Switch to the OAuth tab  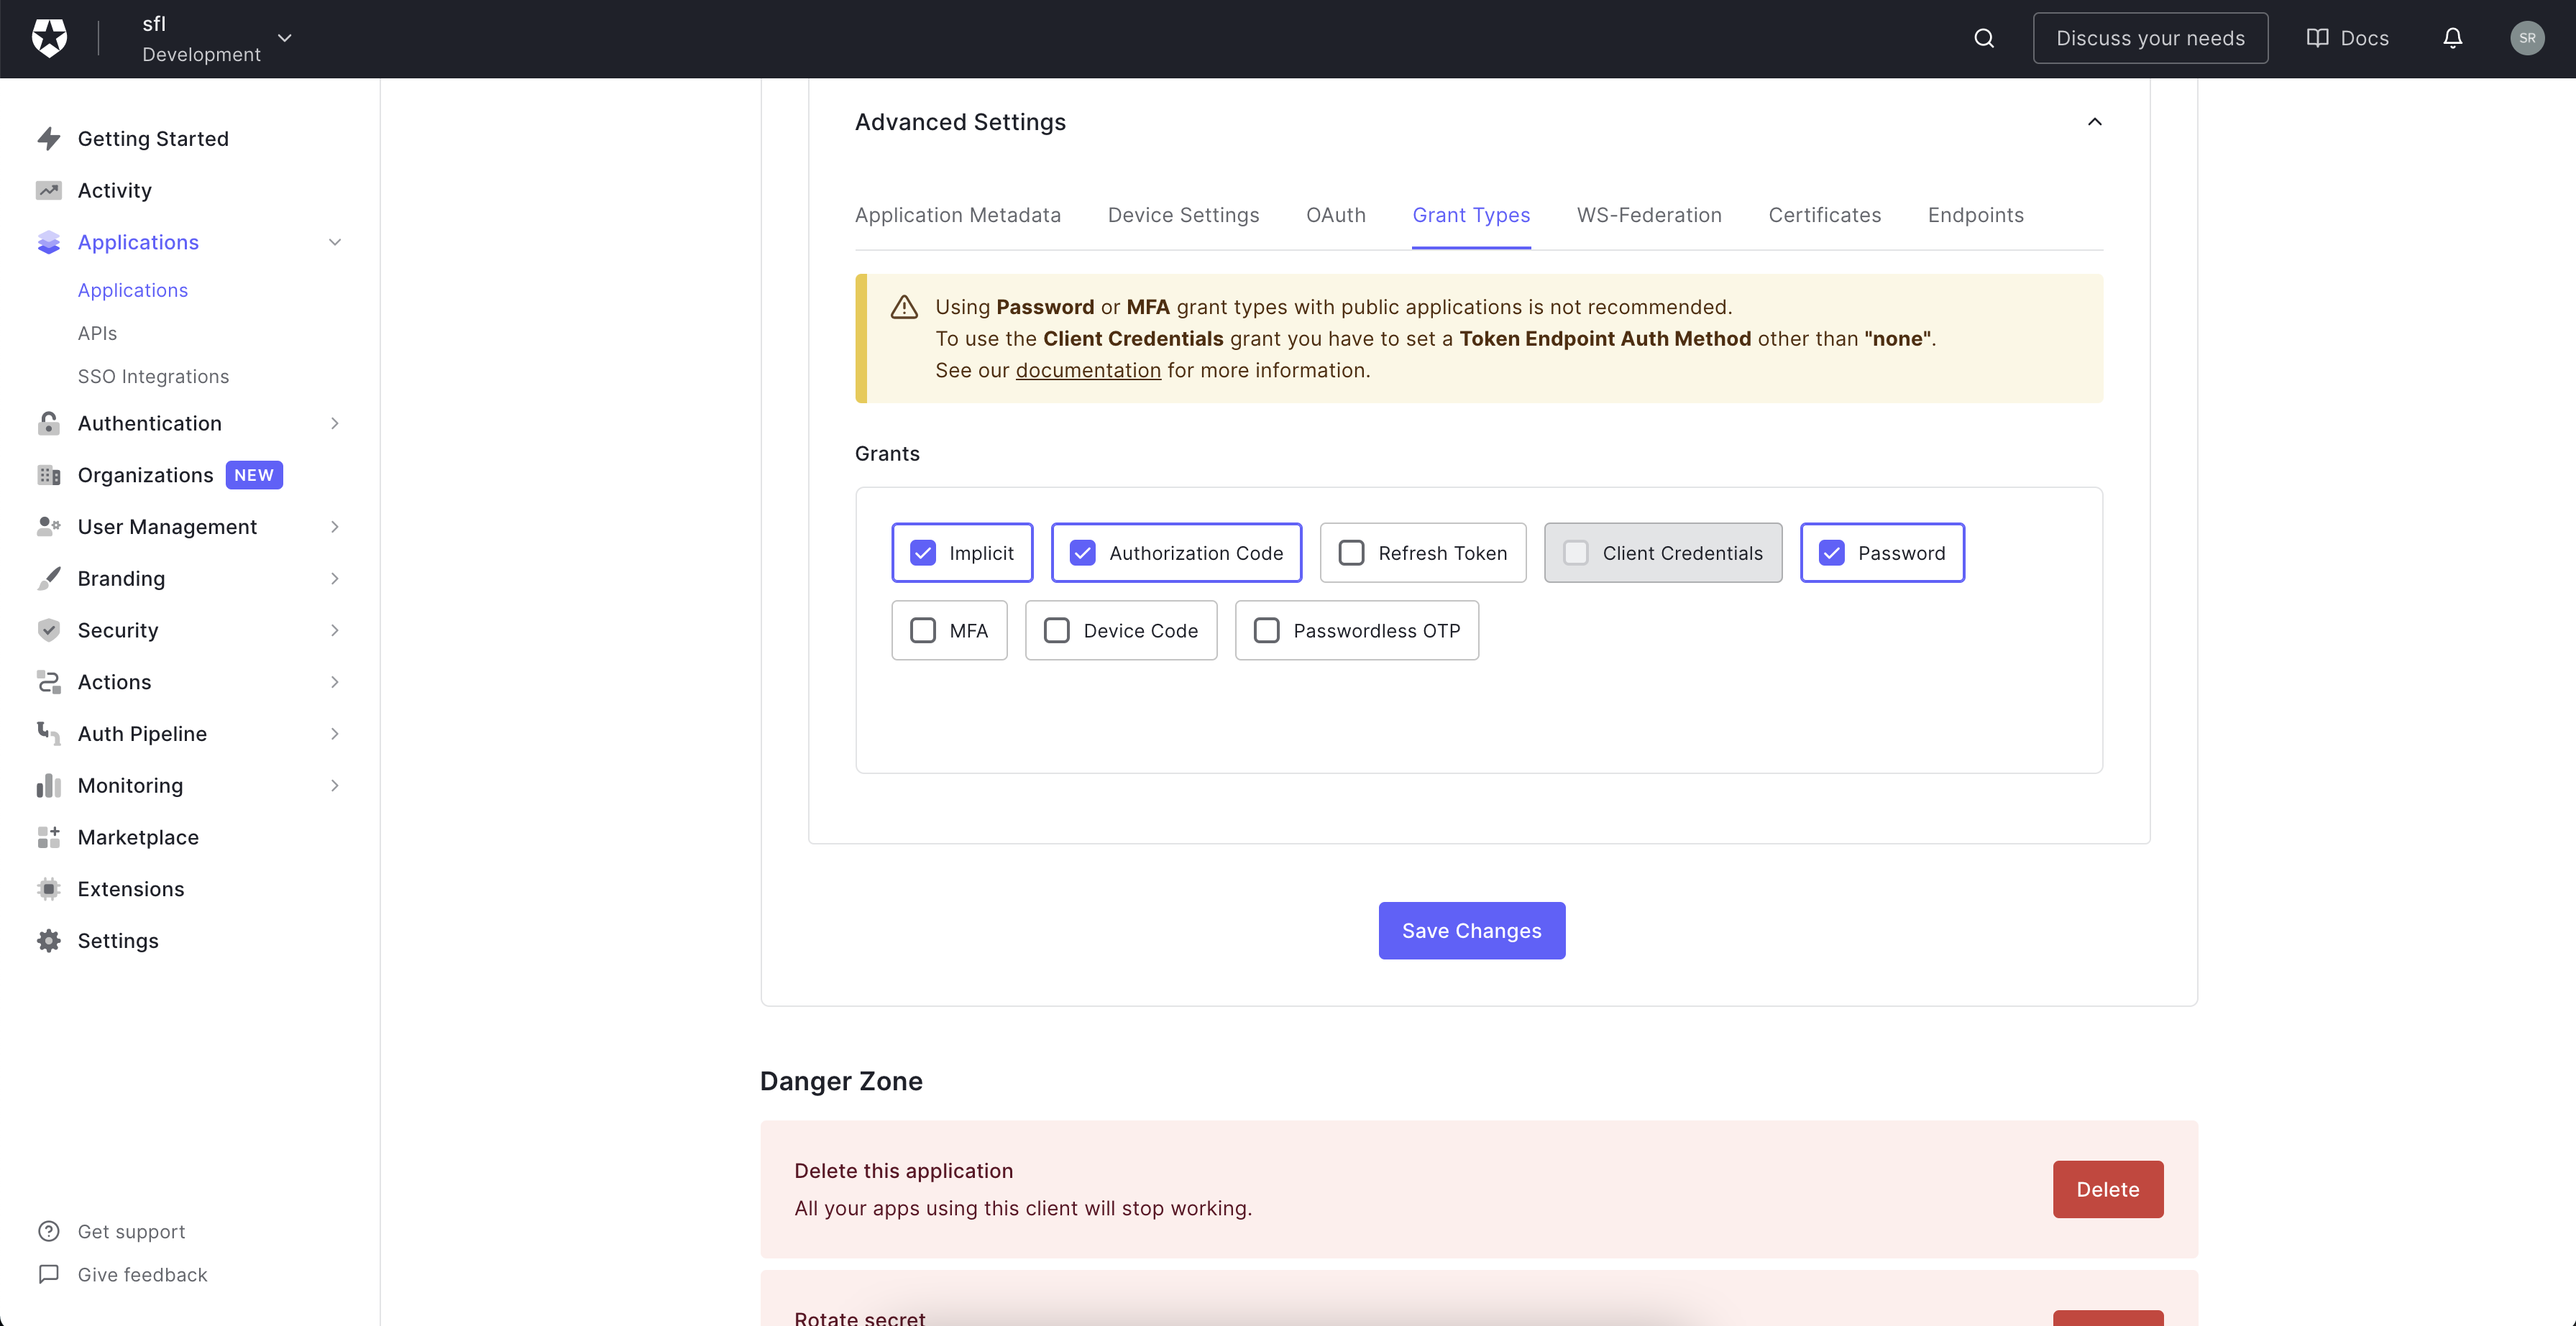tap(1336, 215)
